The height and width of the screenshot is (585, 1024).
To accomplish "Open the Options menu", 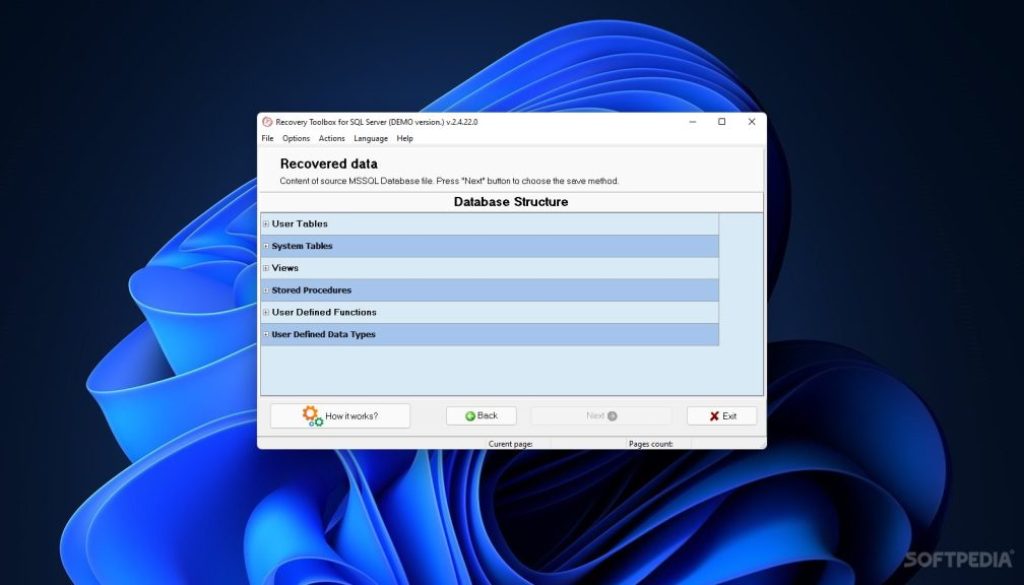I will coord(296,139).
